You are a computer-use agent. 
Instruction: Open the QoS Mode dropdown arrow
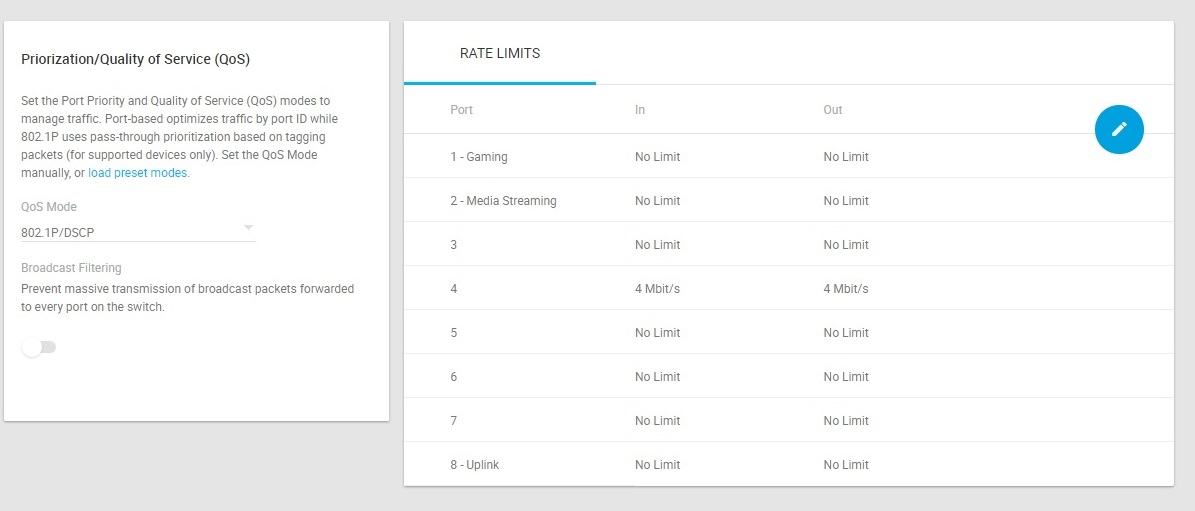pos(249,228)
